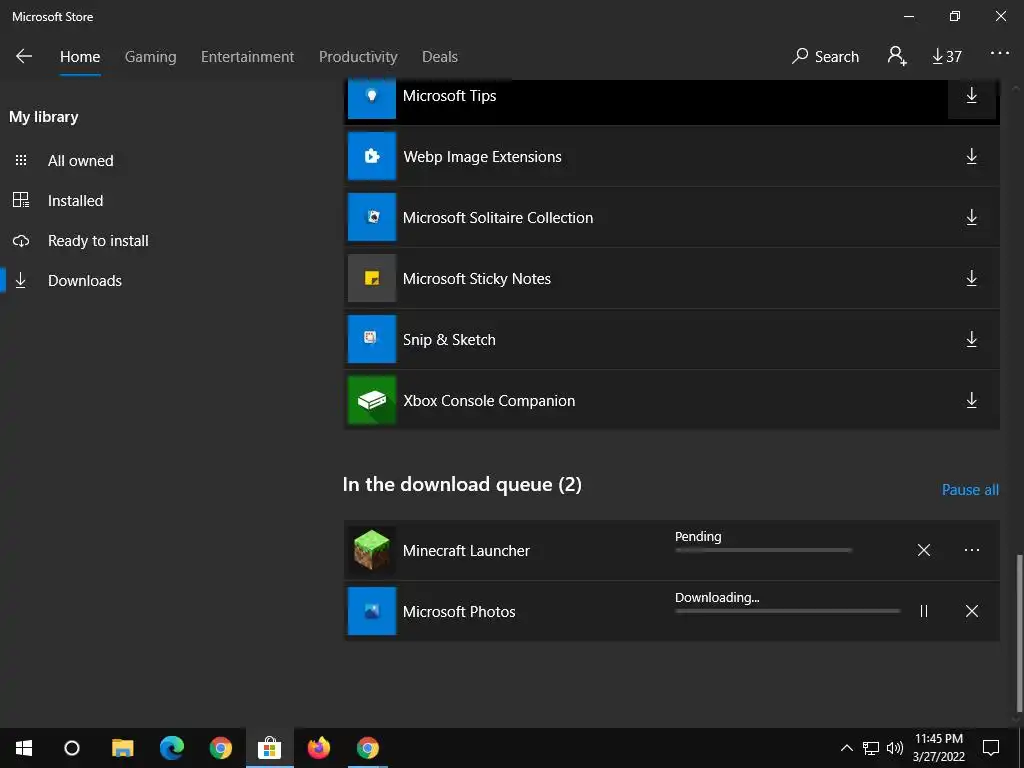The image size is (1024, 768).
Task: Open Firefox from the taskbar
Action: click(319, 748)
